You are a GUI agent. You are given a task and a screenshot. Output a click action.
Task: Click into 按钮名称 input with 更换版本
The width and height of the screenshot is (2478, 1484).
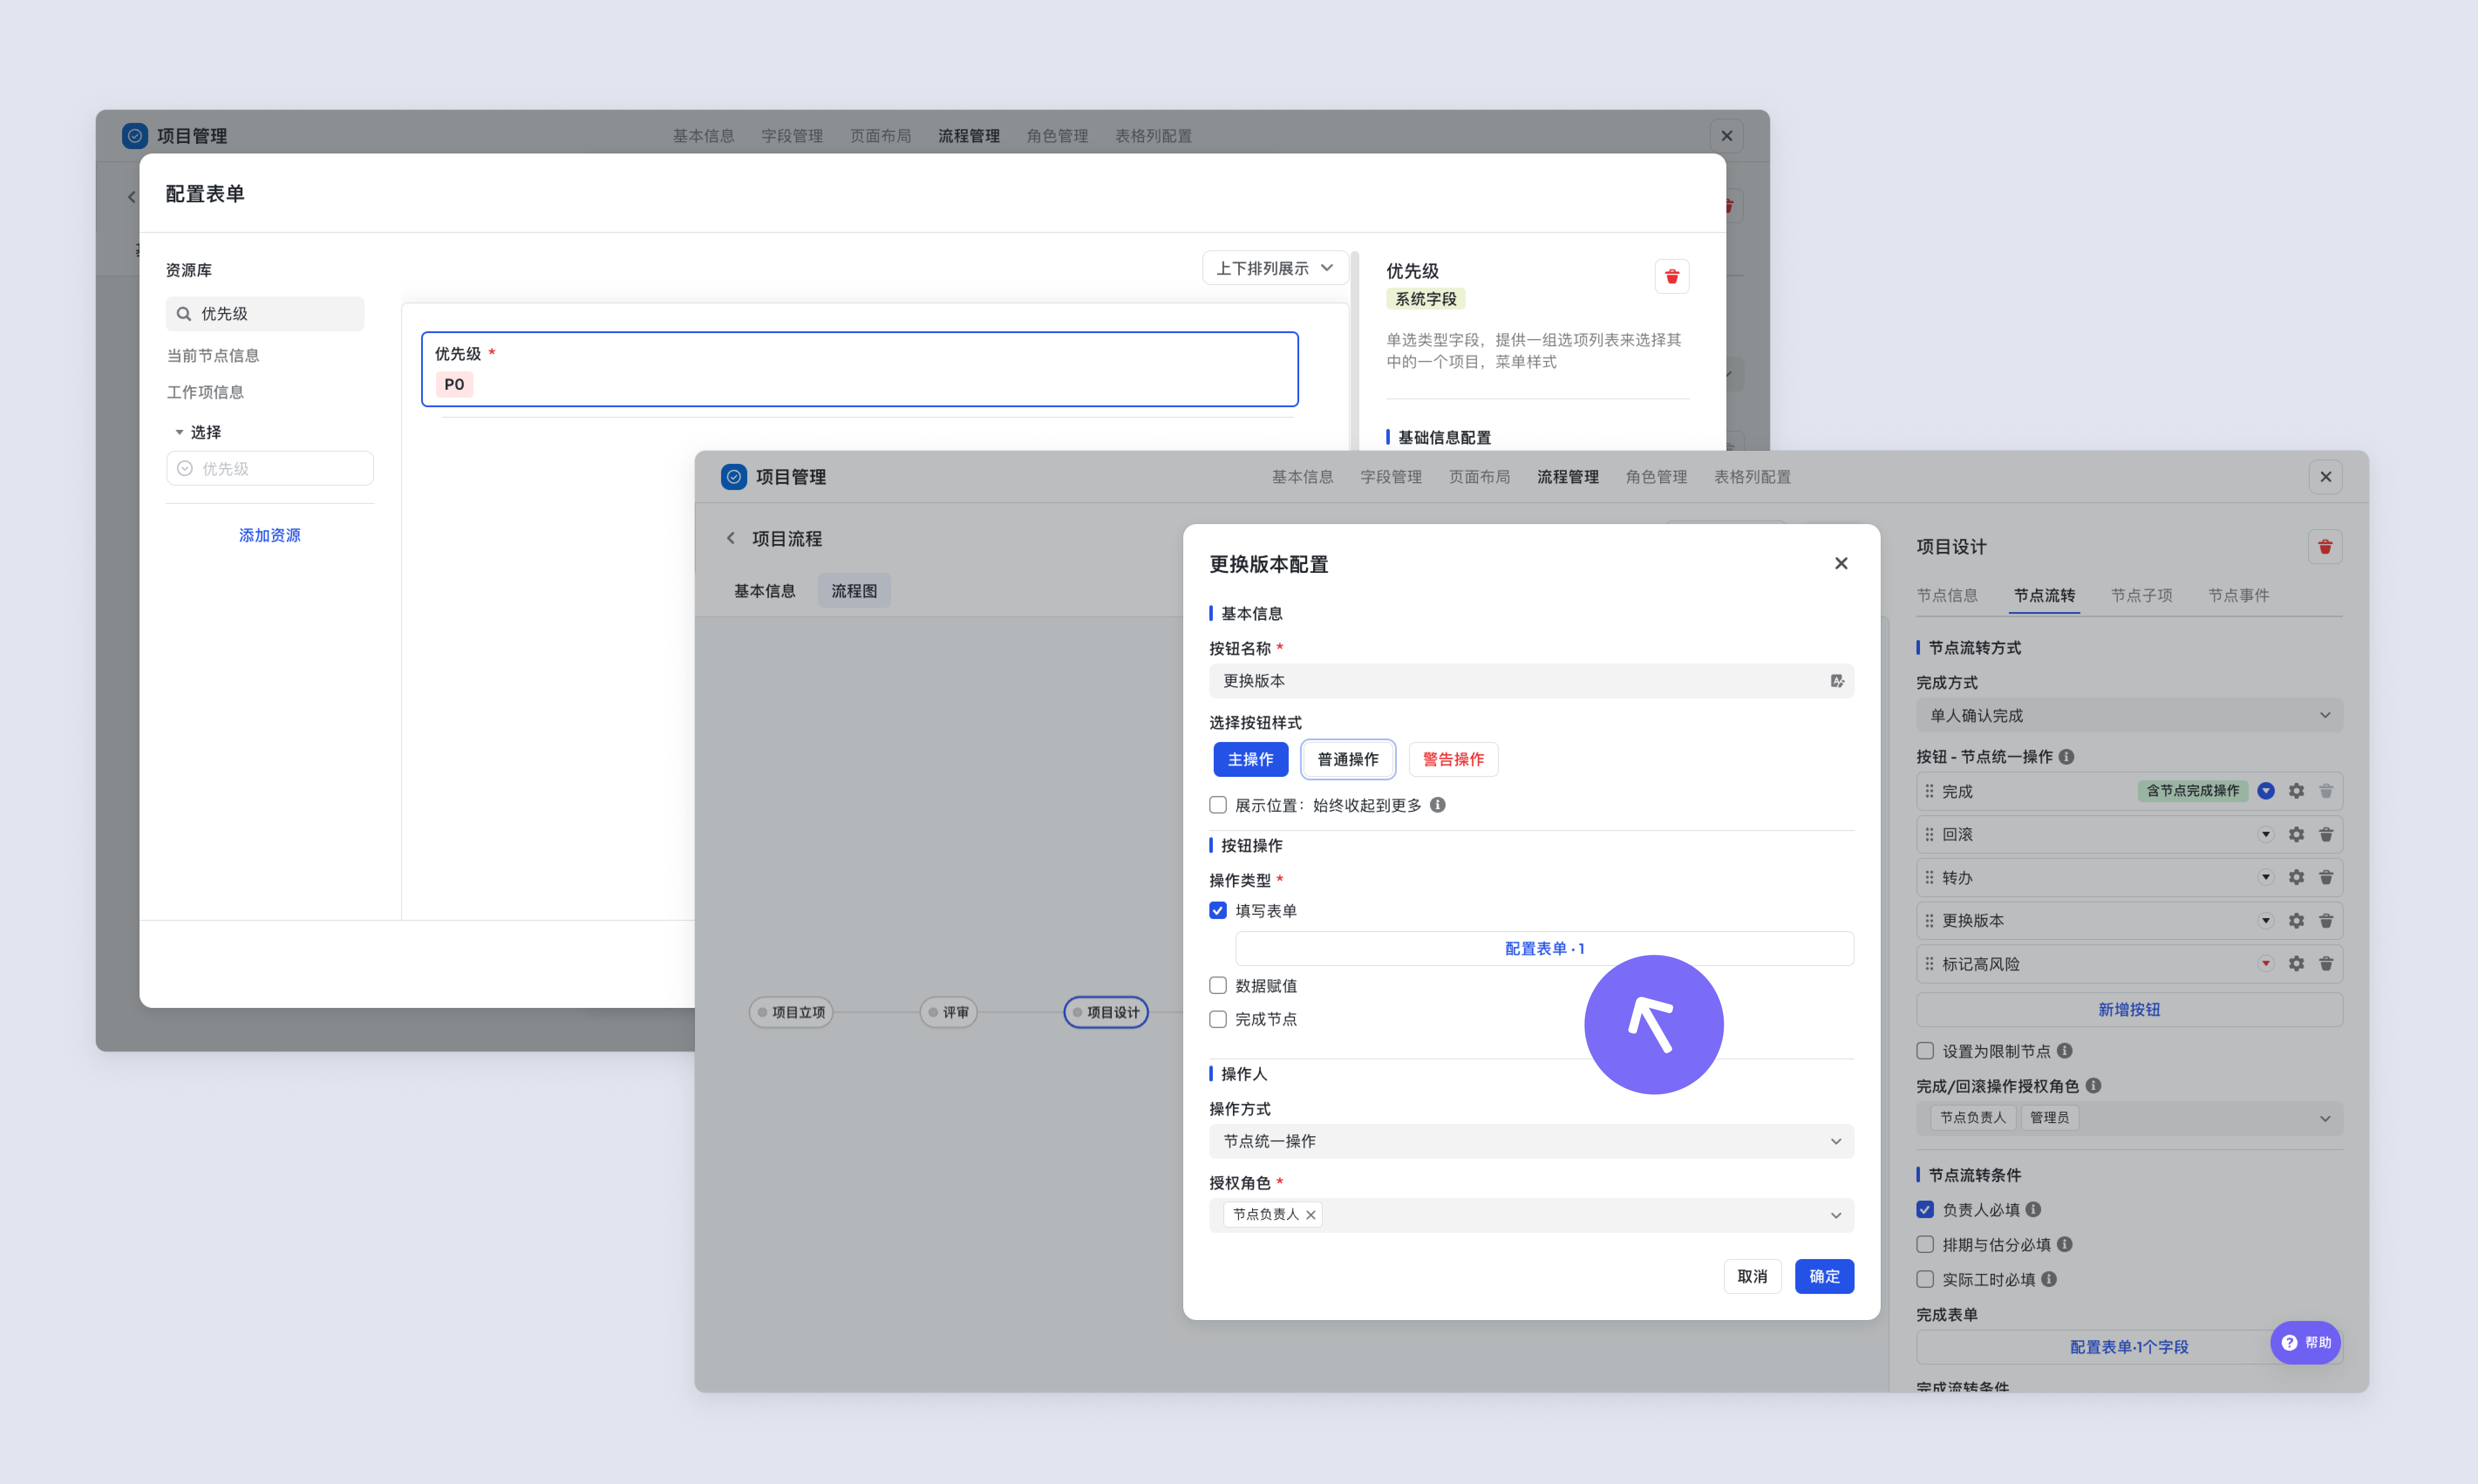click(x=1531, y=681)
